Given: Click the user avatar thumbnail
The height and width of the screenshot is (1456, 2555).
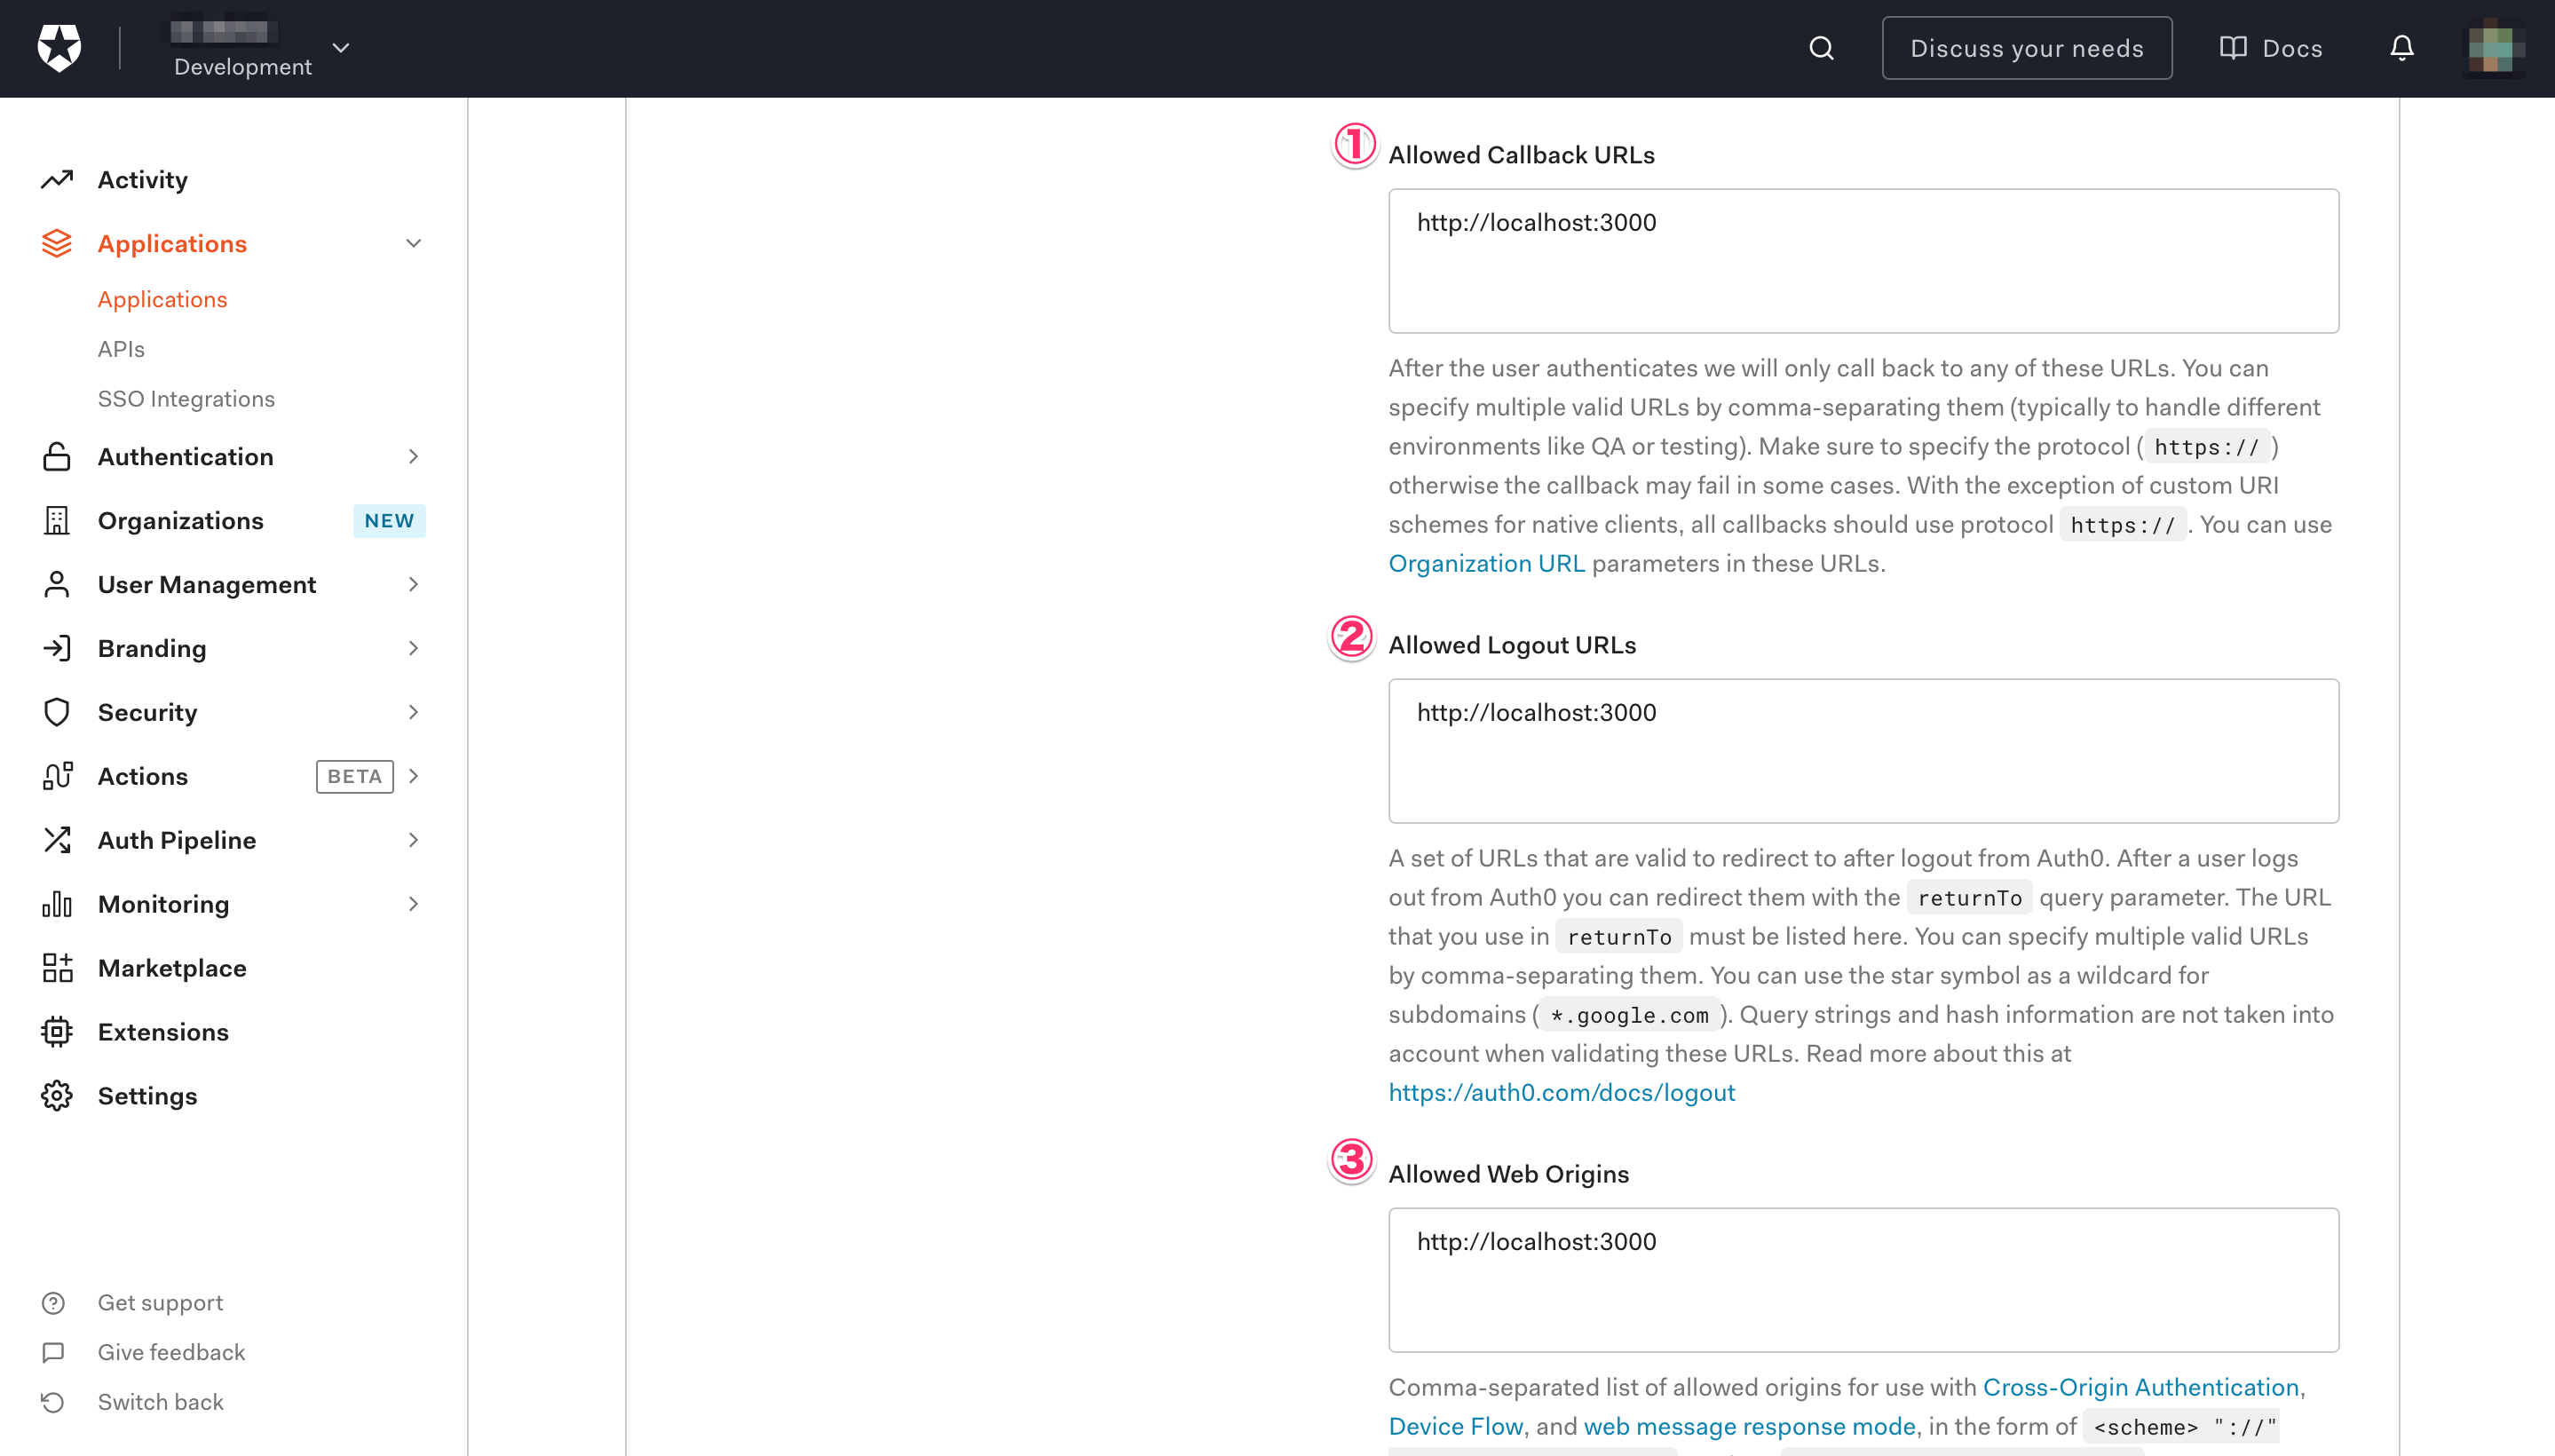Looking at the screenshot, I should tap(2491, 48).
